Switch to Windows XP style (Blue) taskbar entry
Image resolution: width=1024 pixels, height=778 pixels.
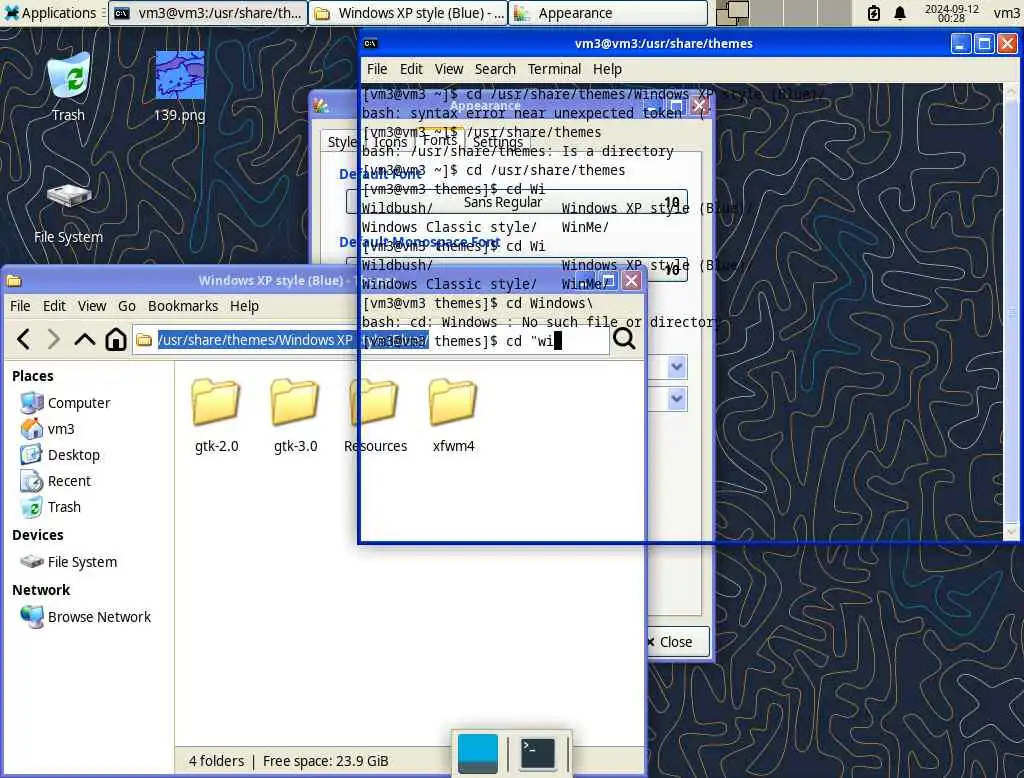pos(409,12)
